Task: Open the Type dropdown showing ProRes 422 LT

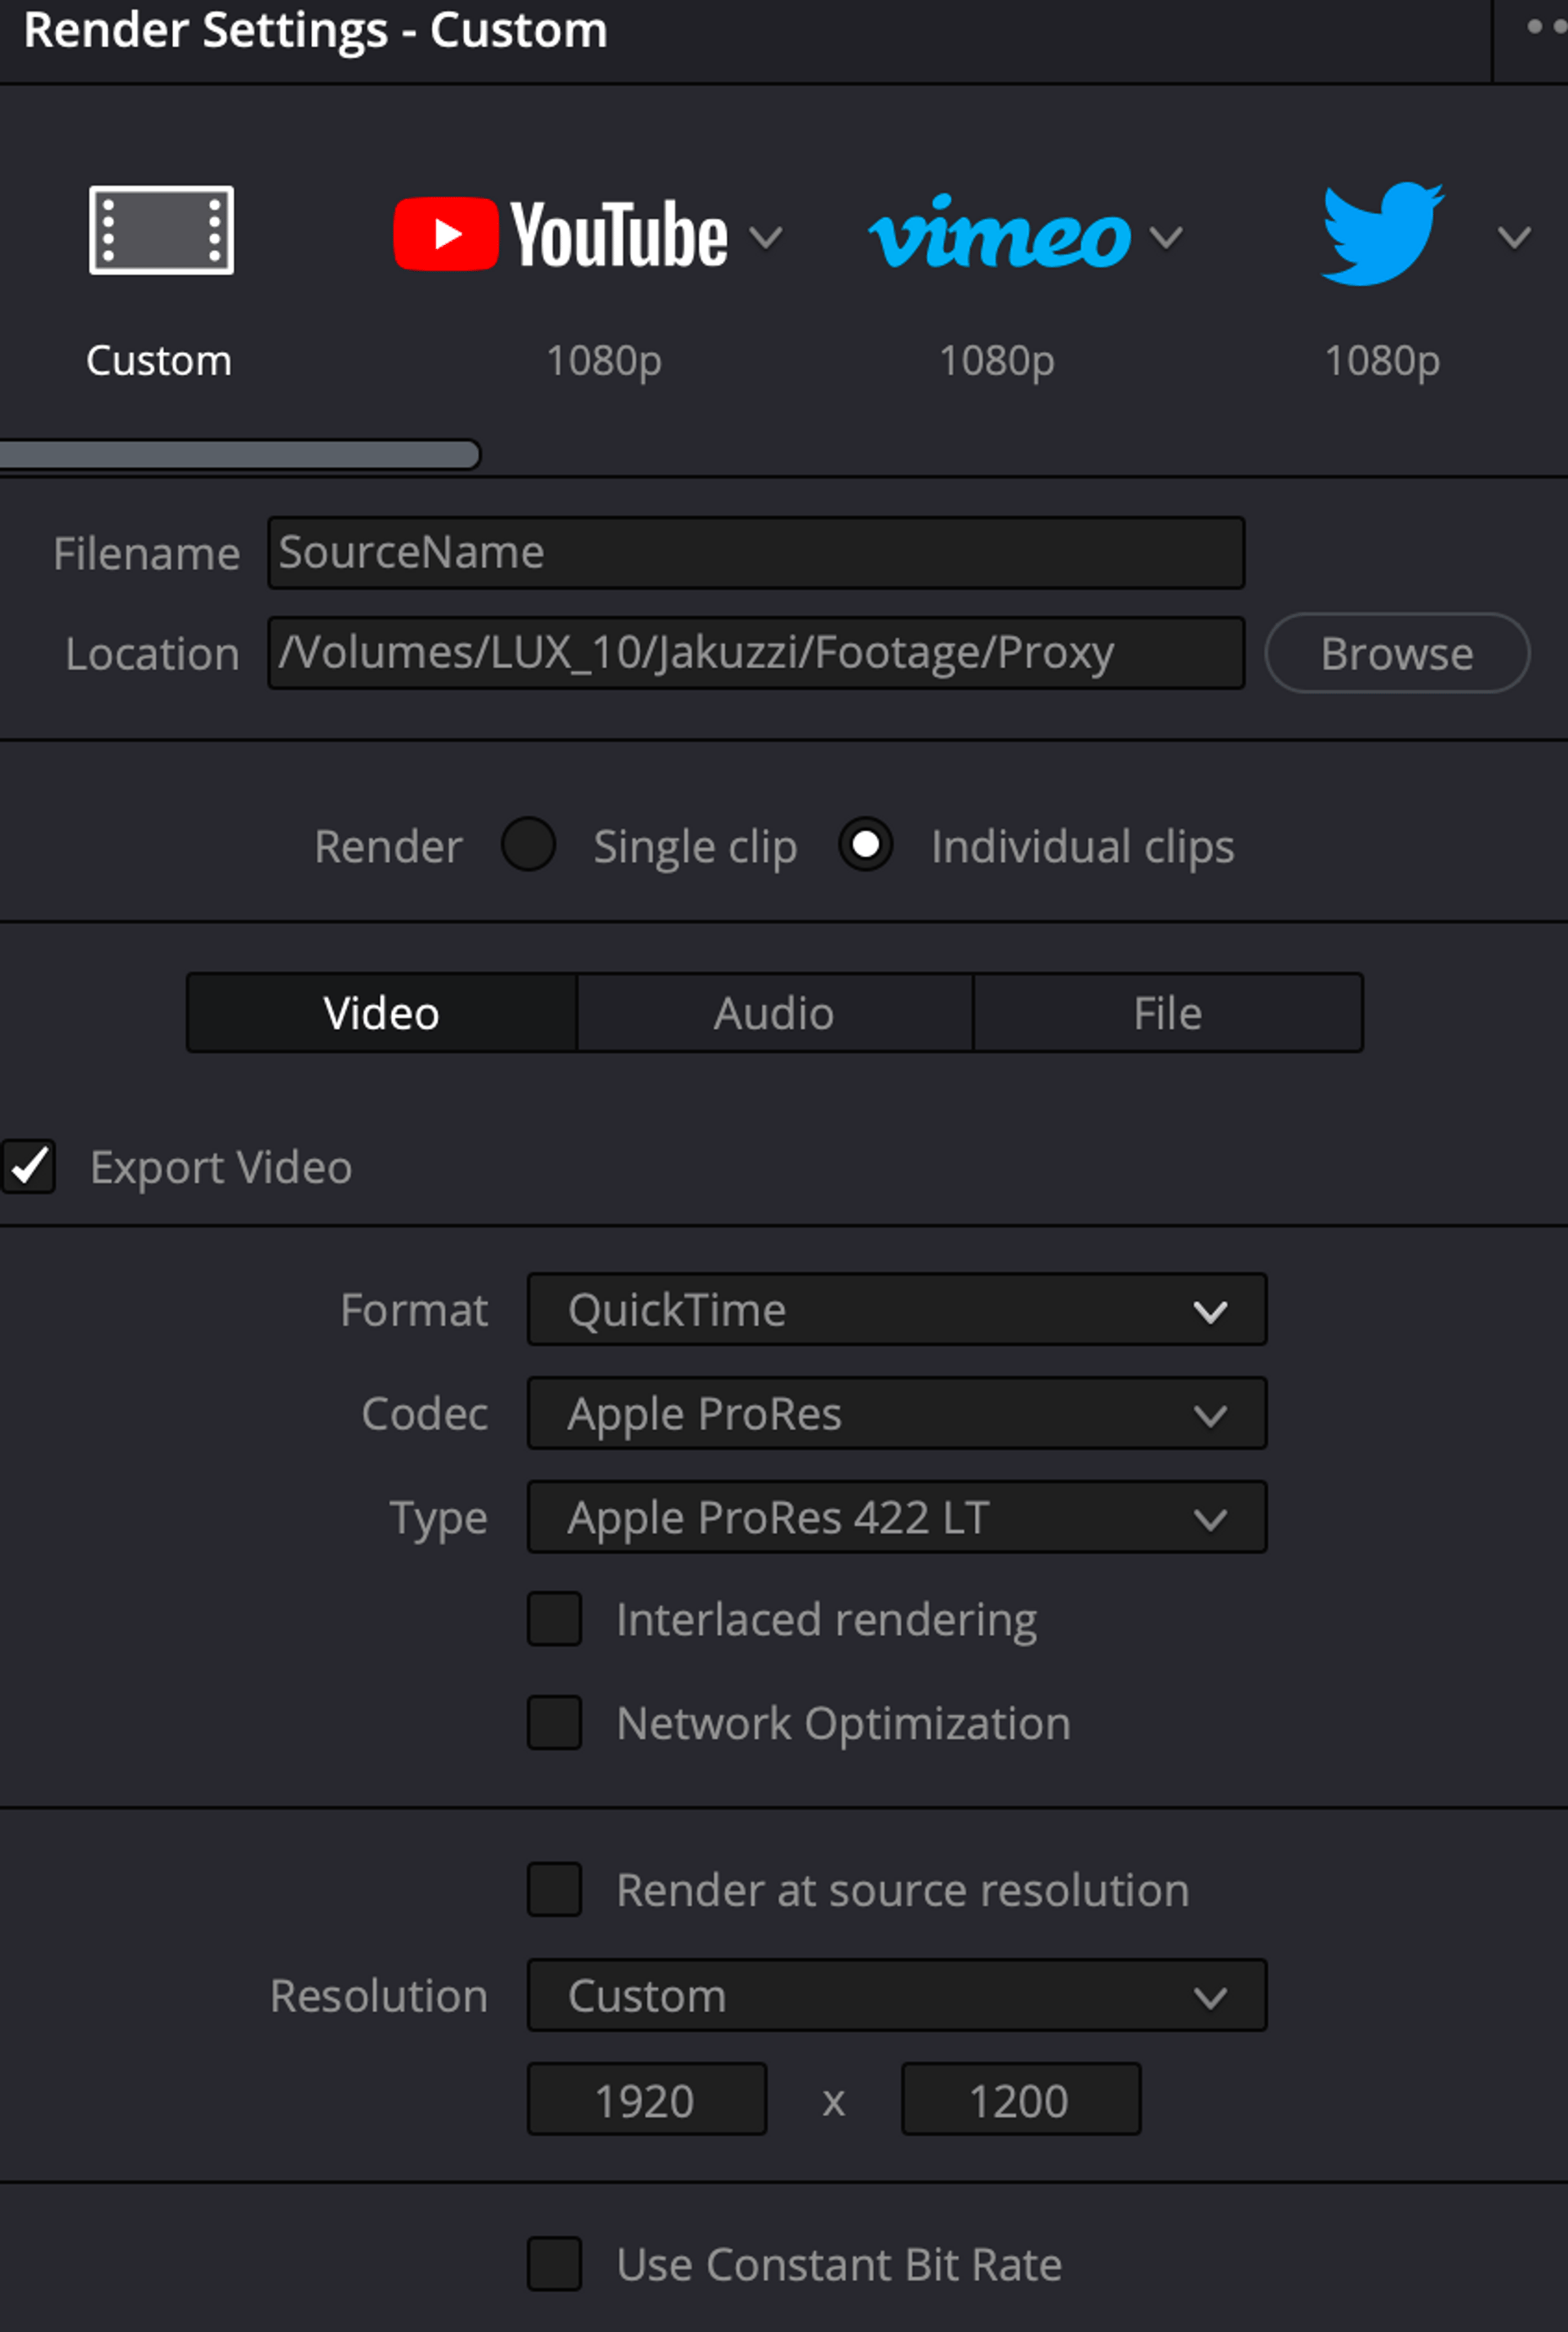Action: 897,1517
